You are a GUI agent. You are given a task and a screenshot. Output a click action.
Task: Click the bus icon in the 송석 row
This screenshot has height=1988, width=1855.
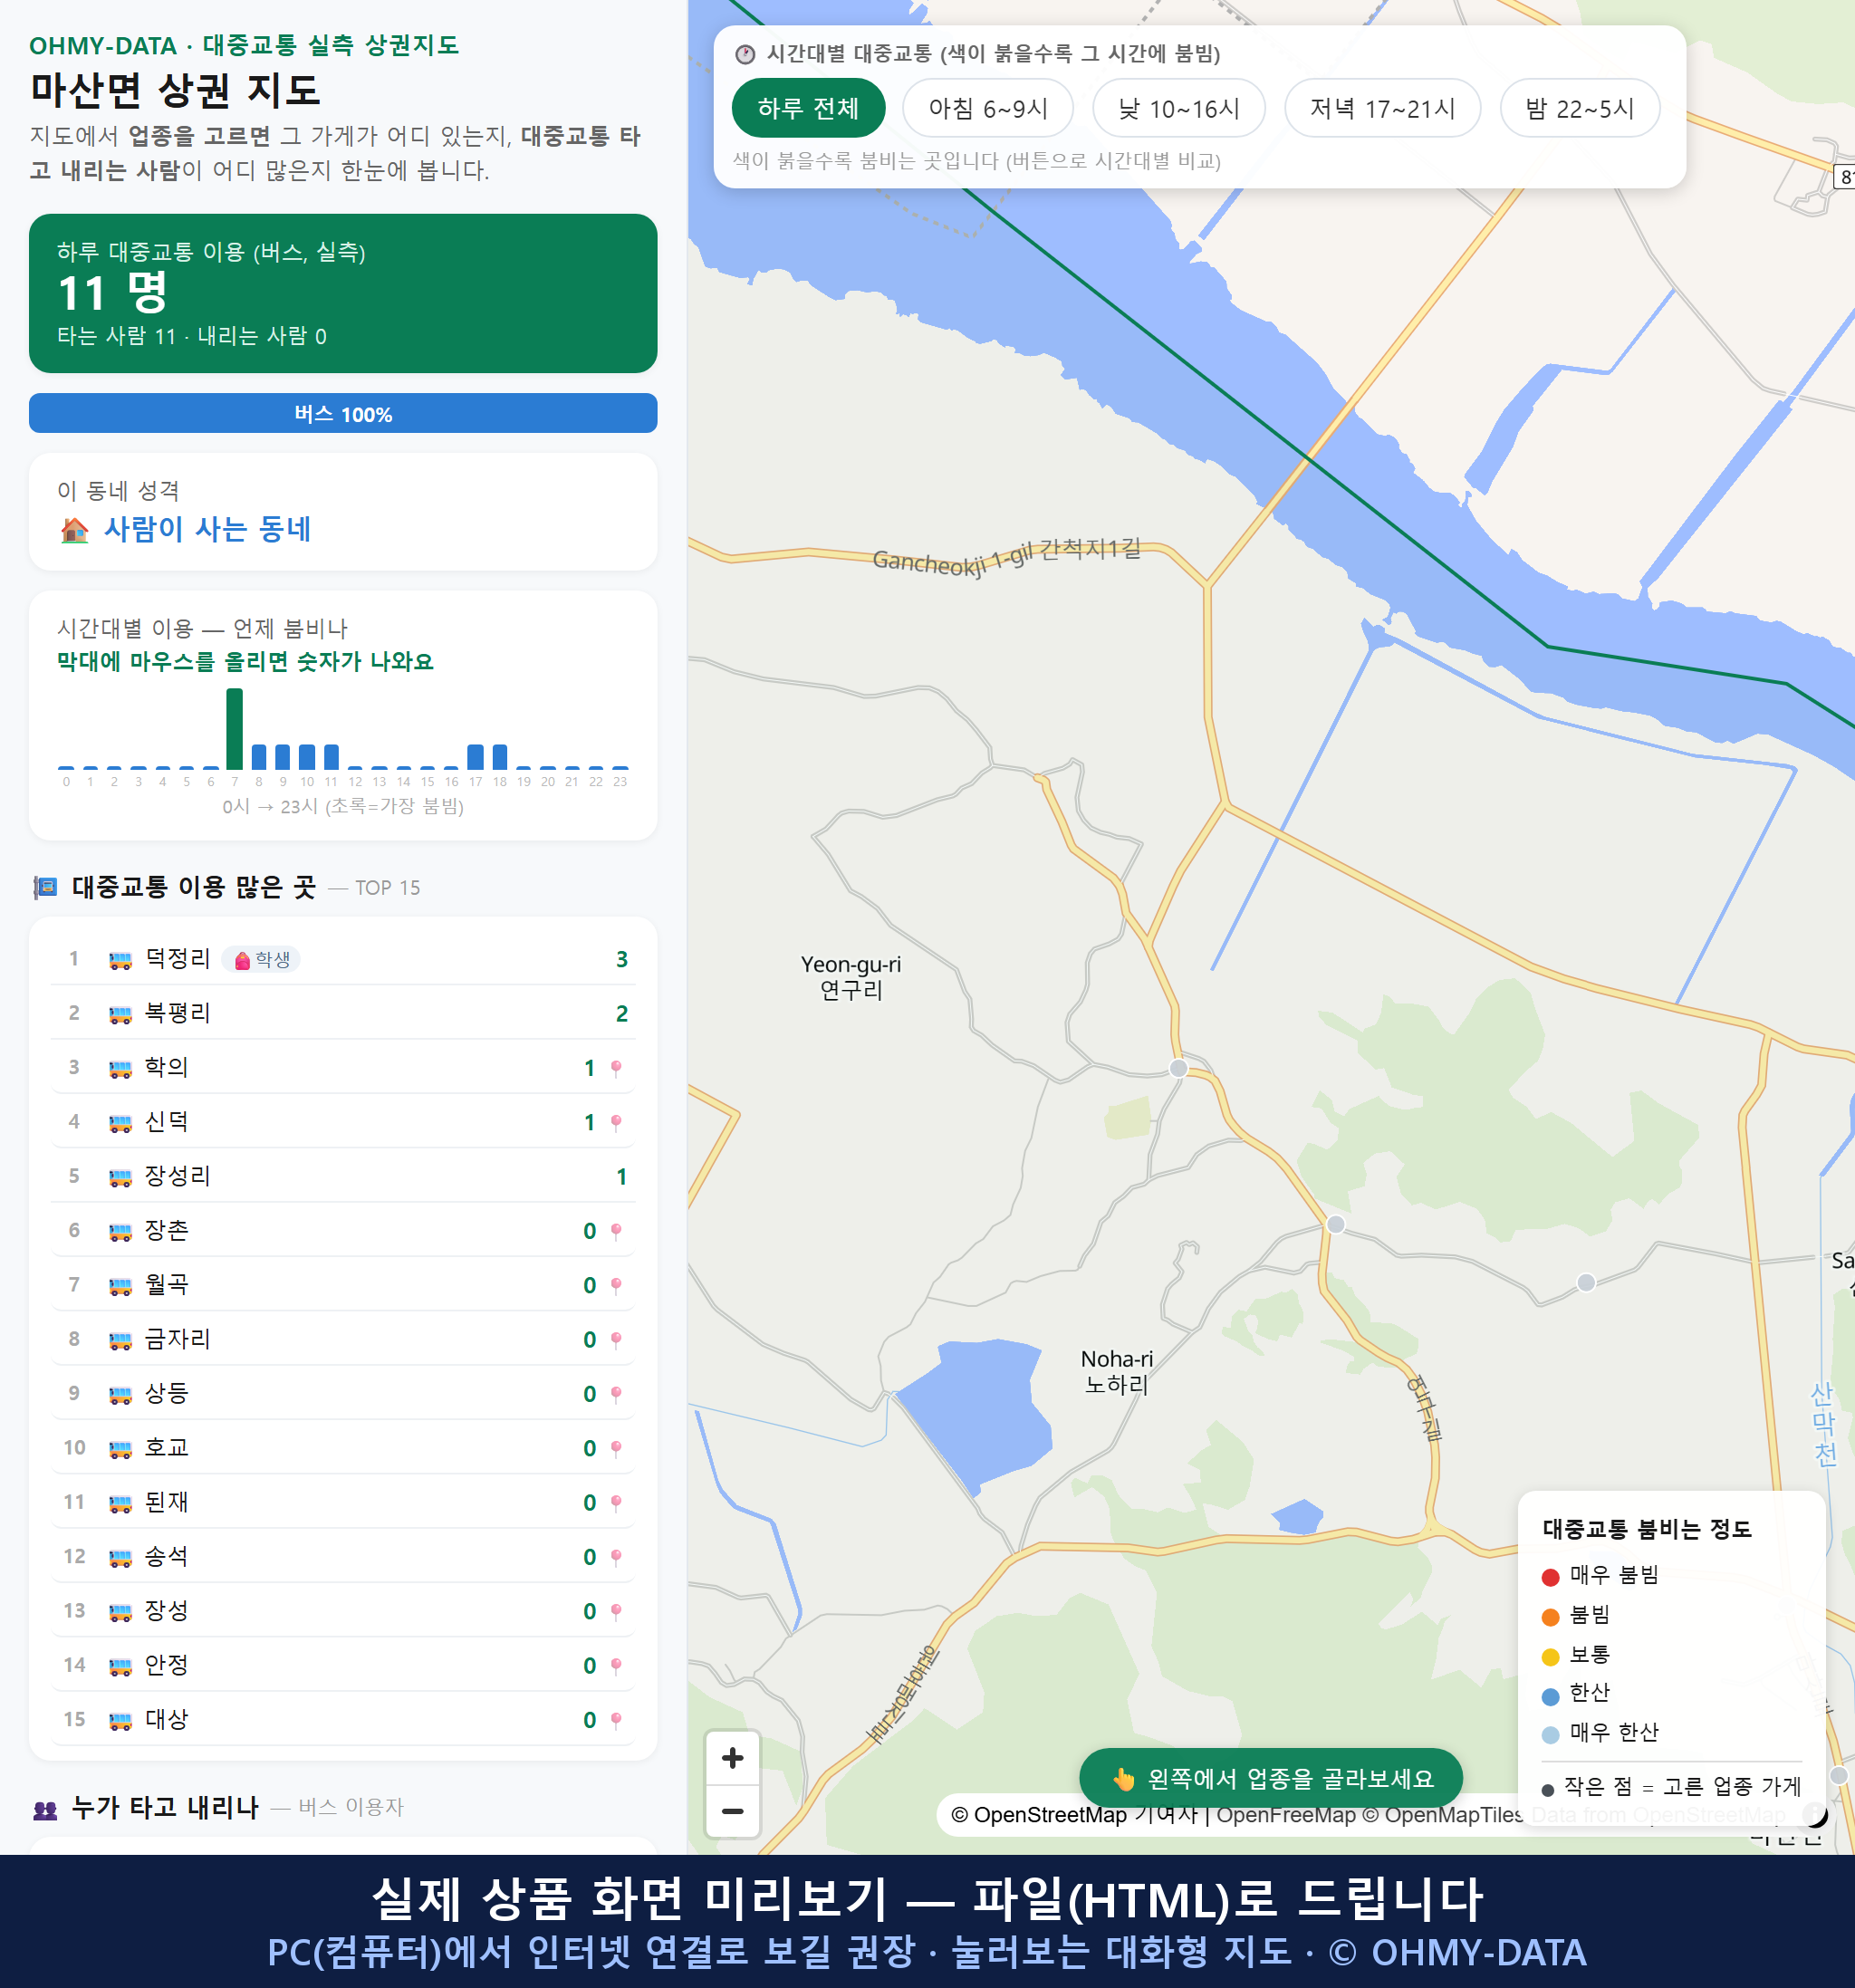click(120, 1558)
